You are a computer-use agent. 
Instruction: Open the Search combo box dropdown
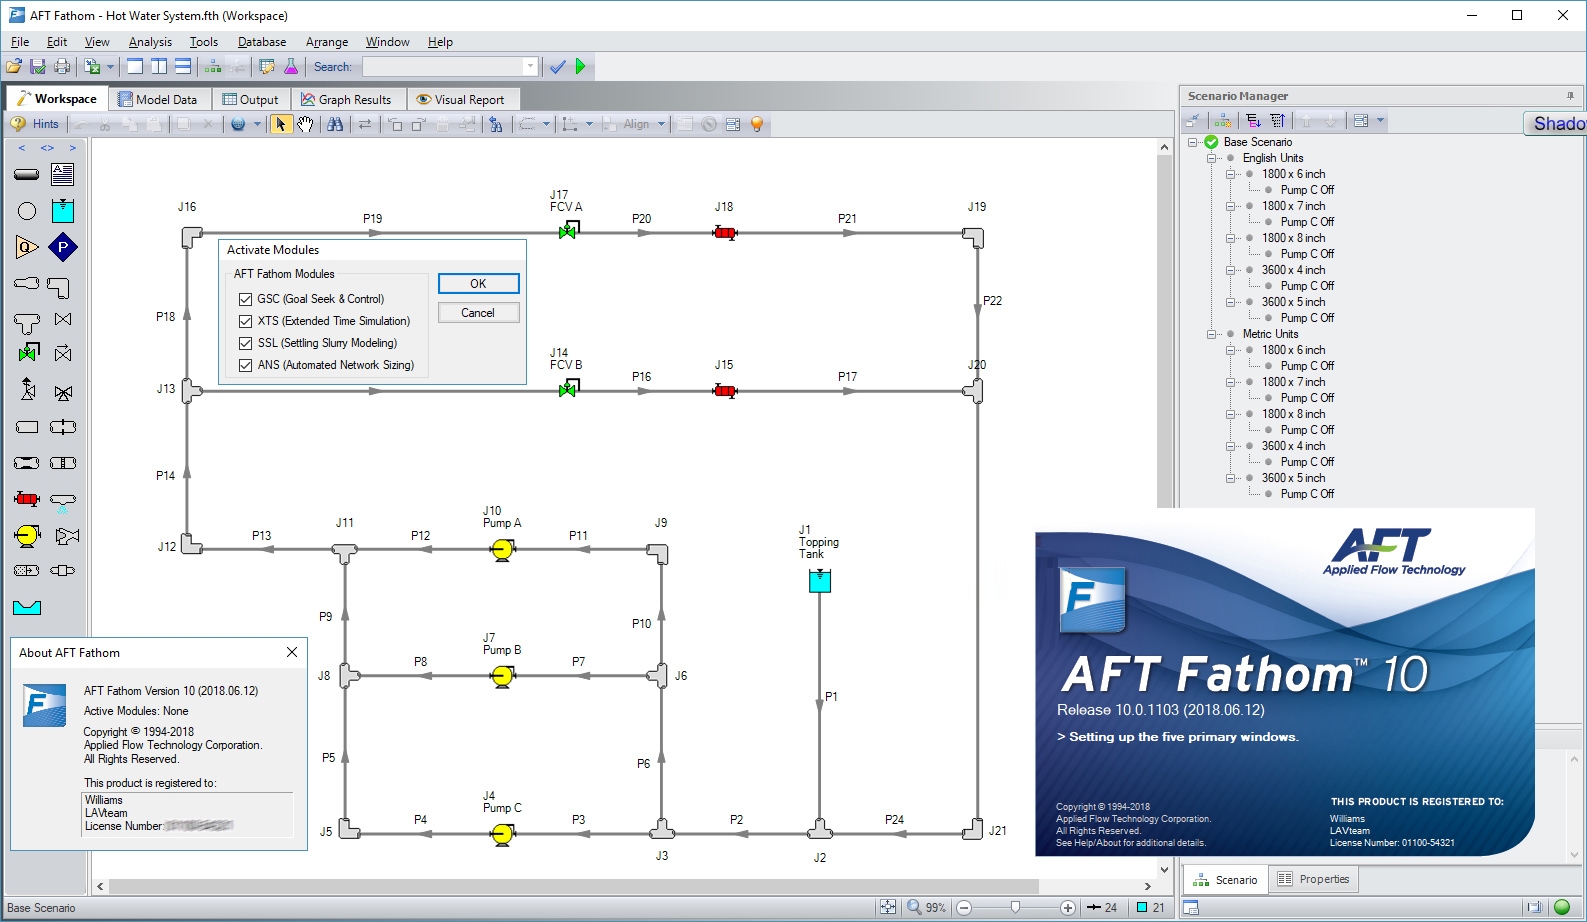pyautogui.click(x=530, y=67)
